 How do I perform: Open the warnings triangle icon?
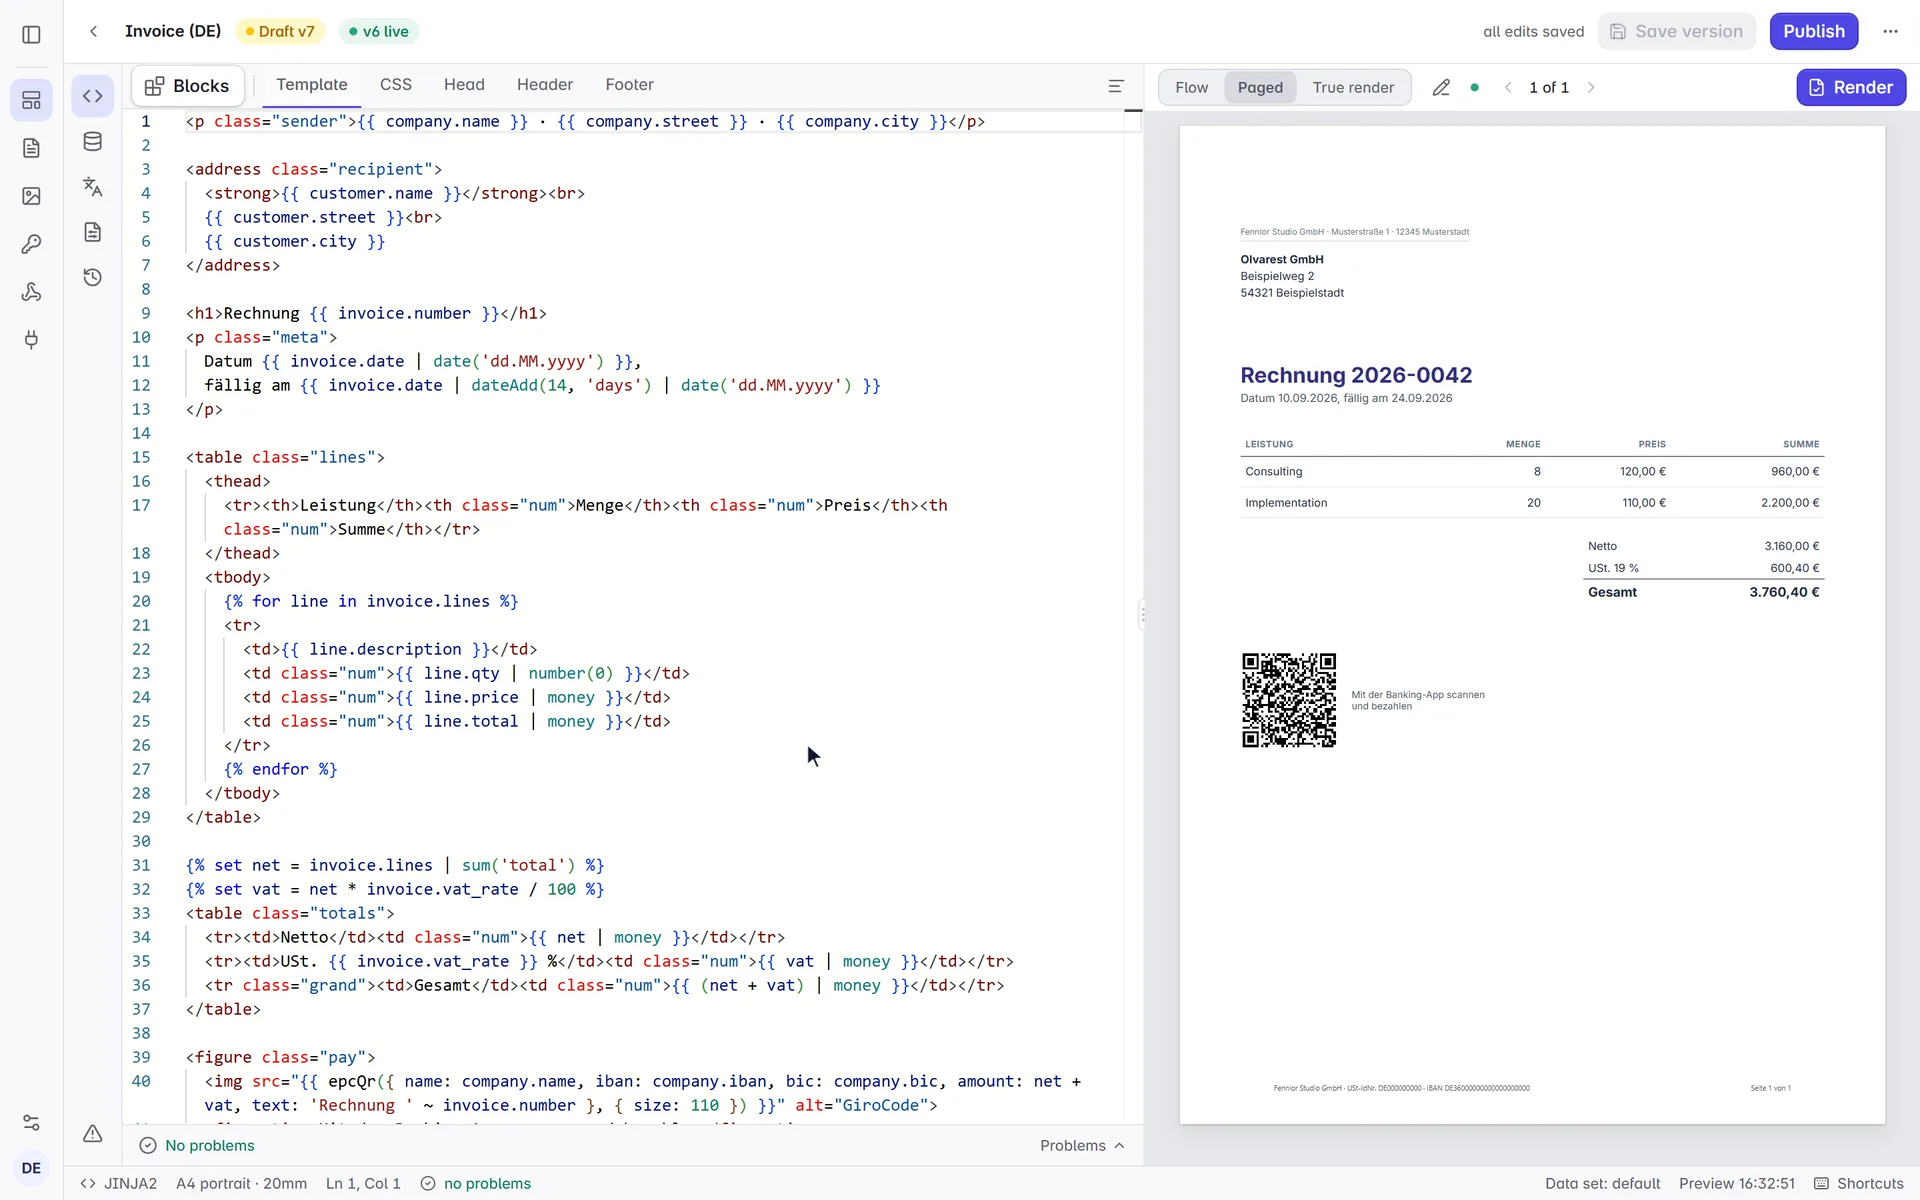[93, 1133]
